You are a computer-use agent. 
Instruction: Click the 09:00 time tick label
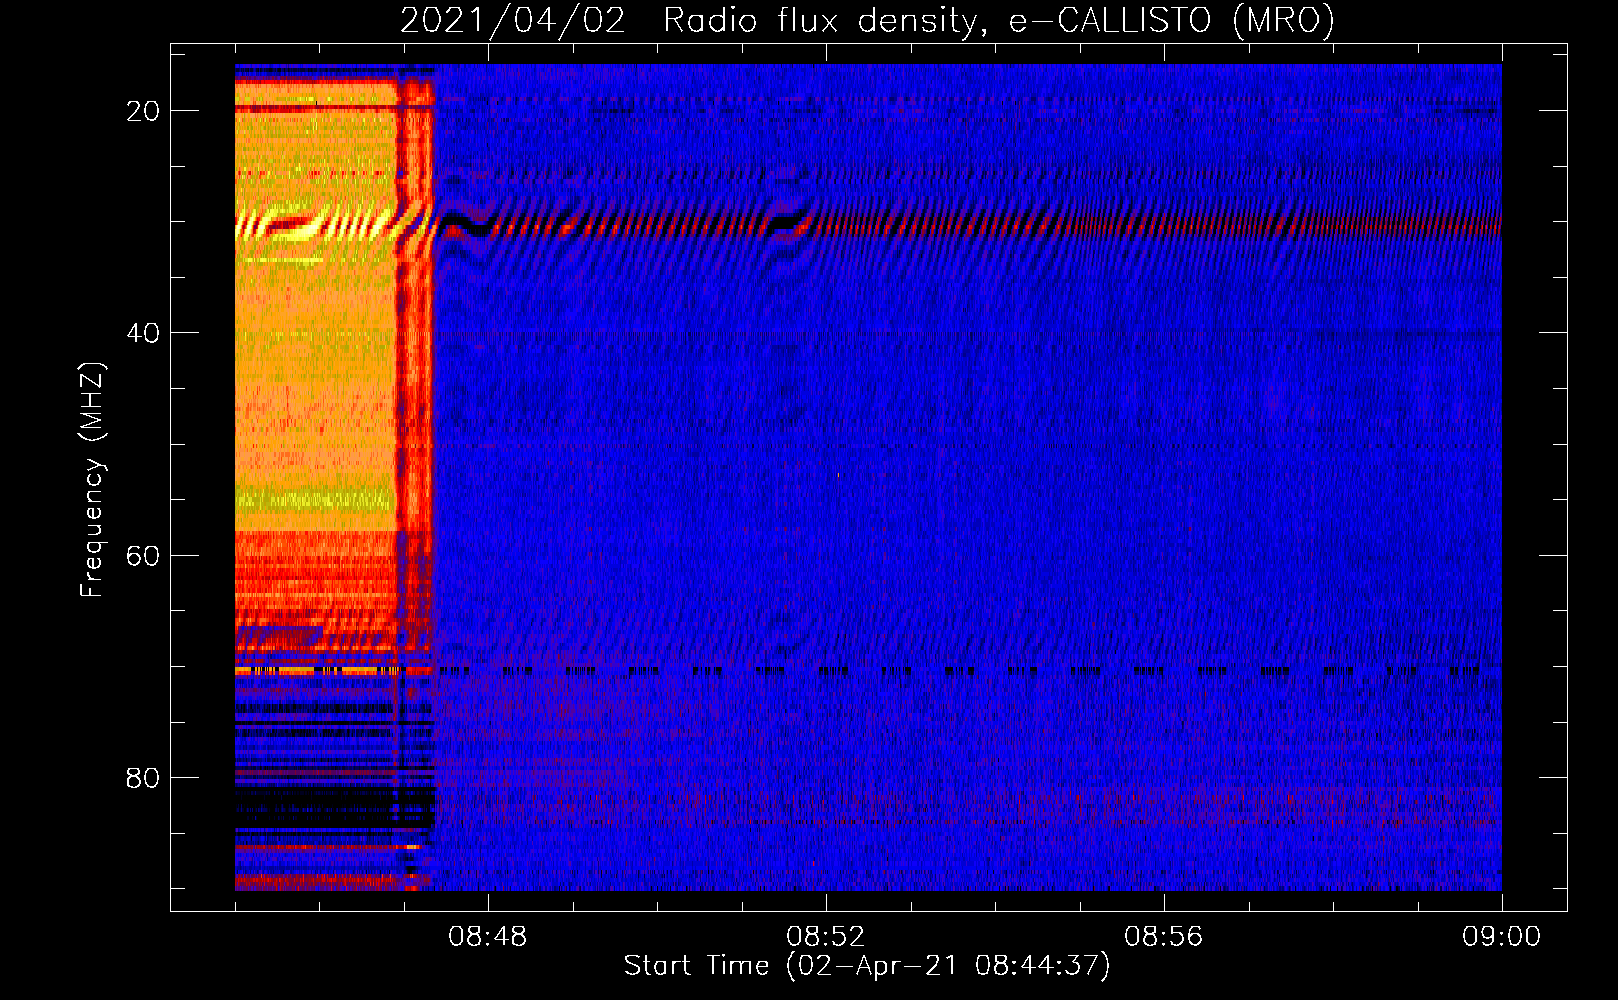click(1502, 937)
